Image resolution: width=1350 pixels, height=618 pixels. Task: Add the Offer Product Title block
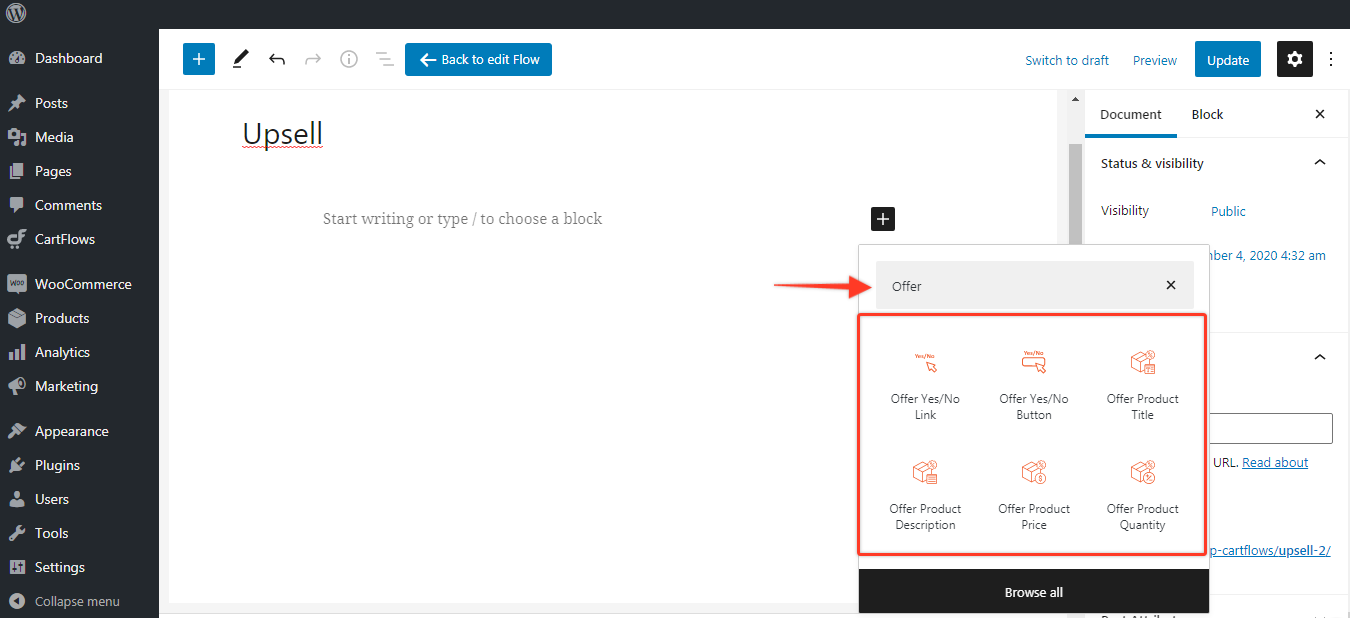click(1142, 385)
